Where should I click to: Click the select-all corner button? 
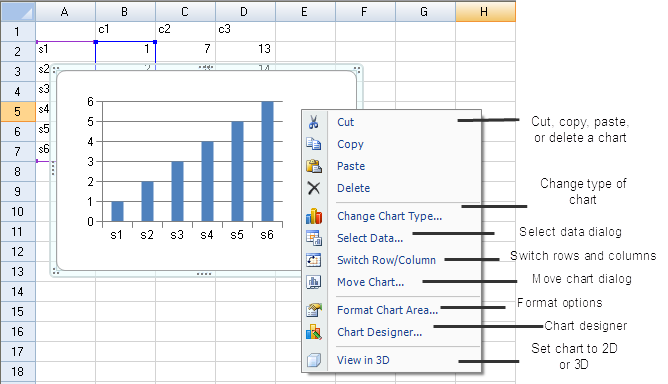(18, 12)
